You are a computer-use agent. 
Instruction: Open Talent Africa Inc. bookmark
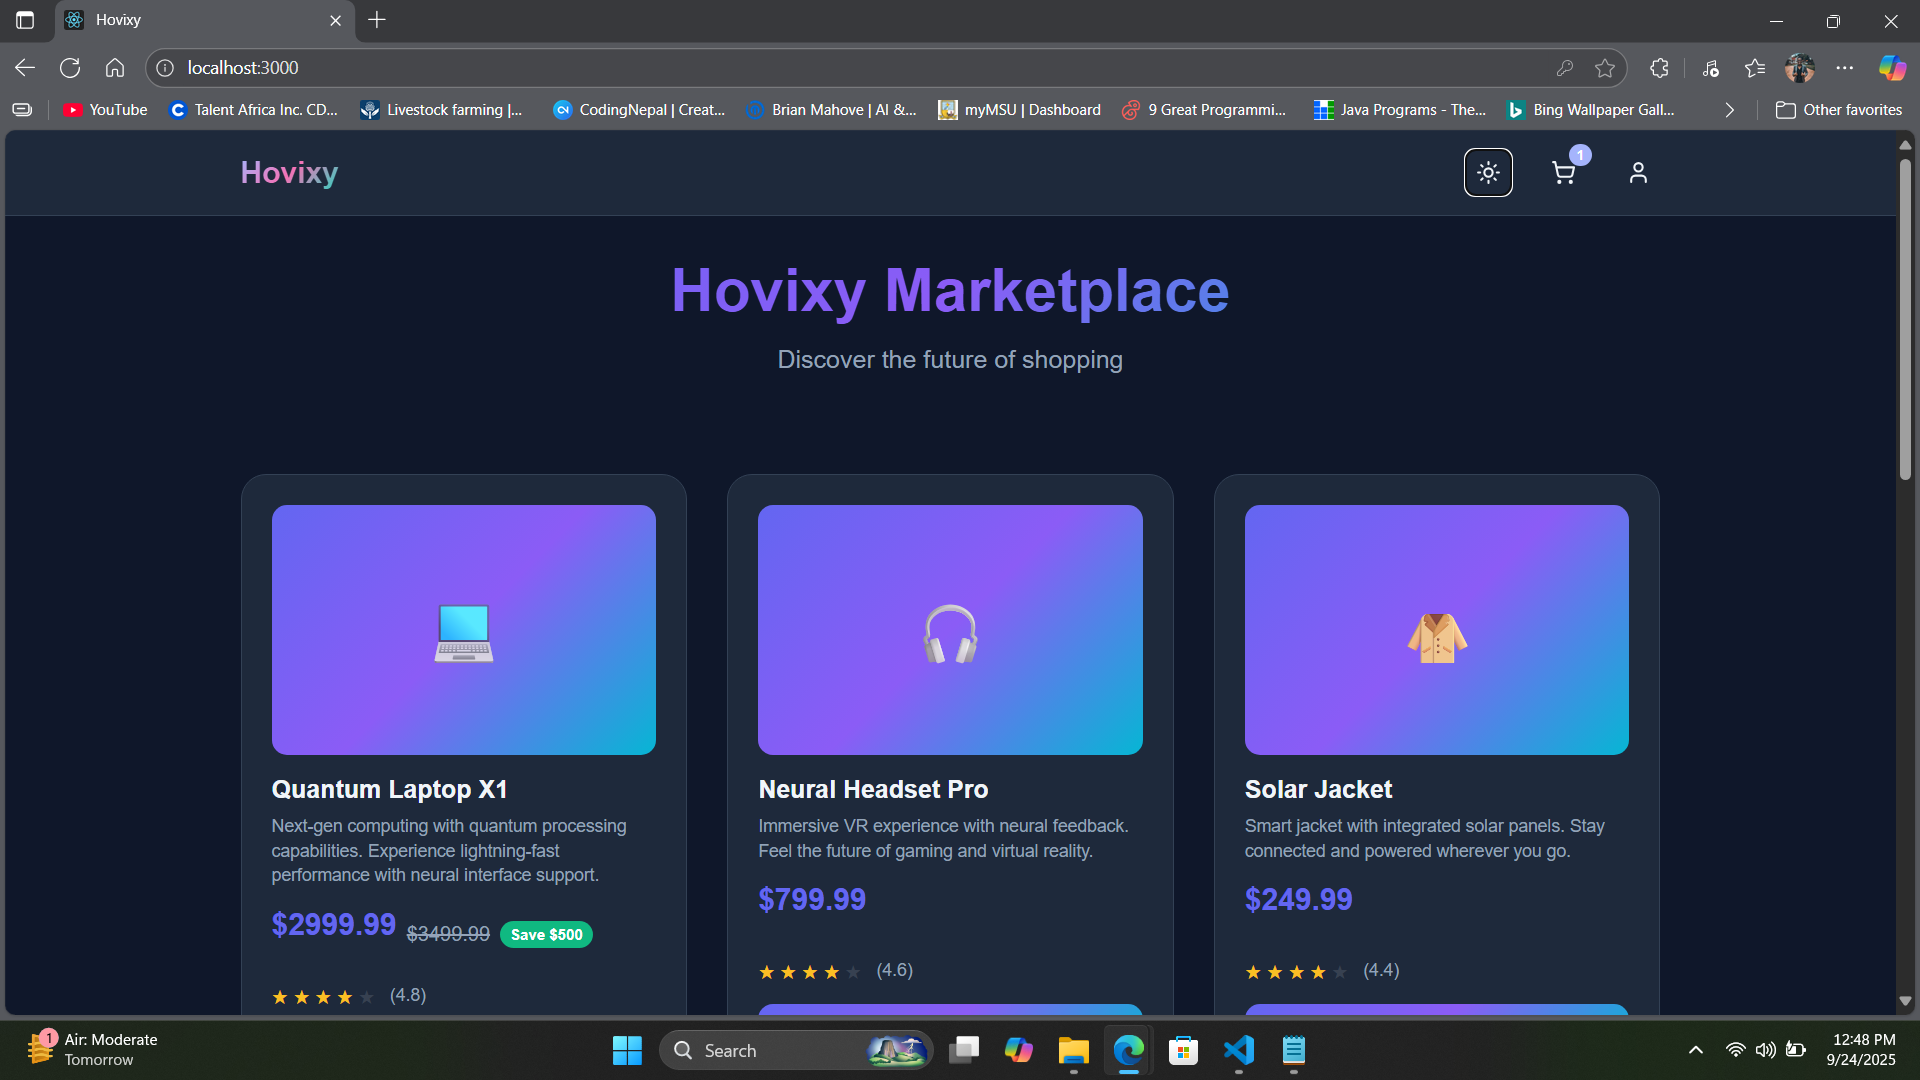(x=254, y=110)
